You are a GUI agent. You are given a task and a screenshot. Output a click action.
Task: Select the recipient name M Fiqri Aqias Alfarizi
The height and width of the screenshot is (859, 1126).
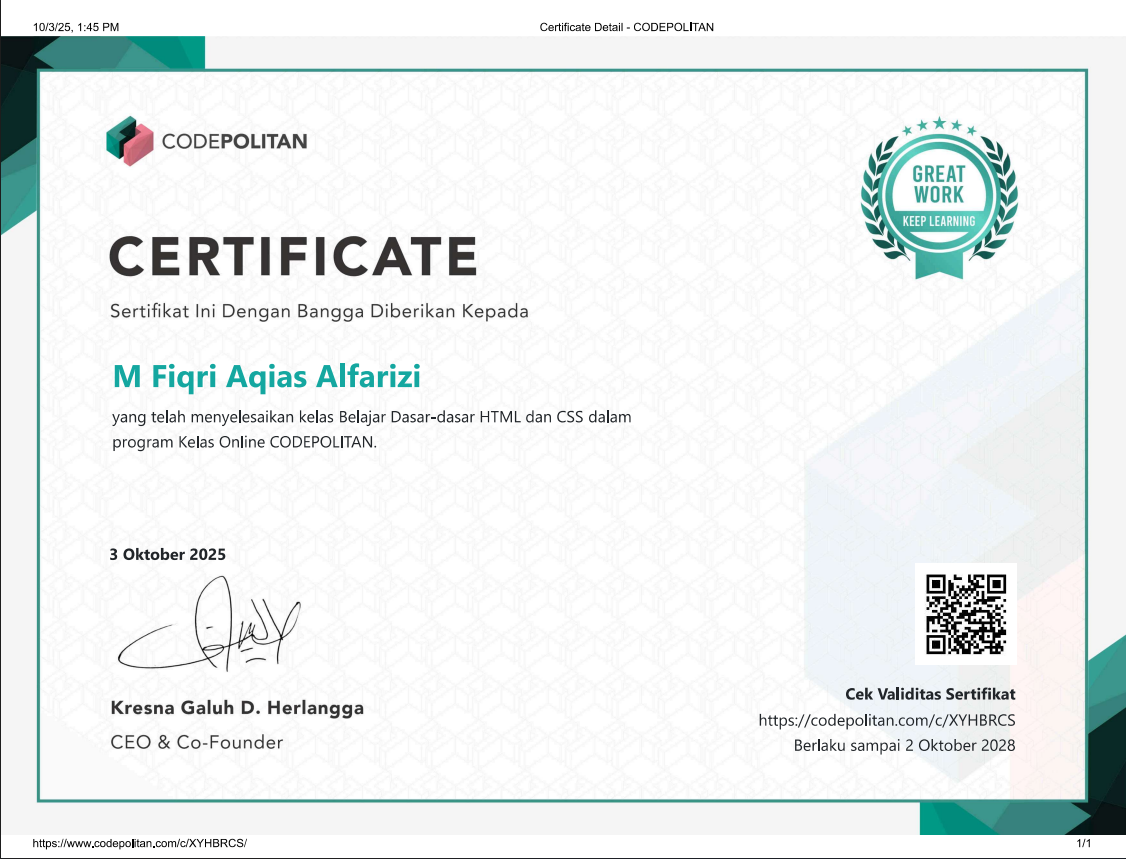(267, 377)
